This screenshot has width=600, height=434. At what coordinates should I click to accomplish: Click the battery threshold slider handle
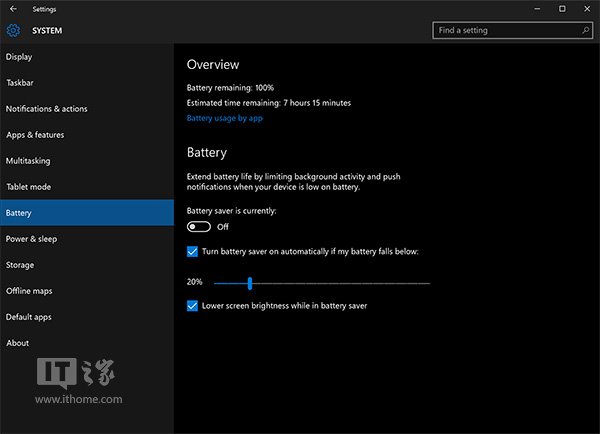(x=249, y=283)
